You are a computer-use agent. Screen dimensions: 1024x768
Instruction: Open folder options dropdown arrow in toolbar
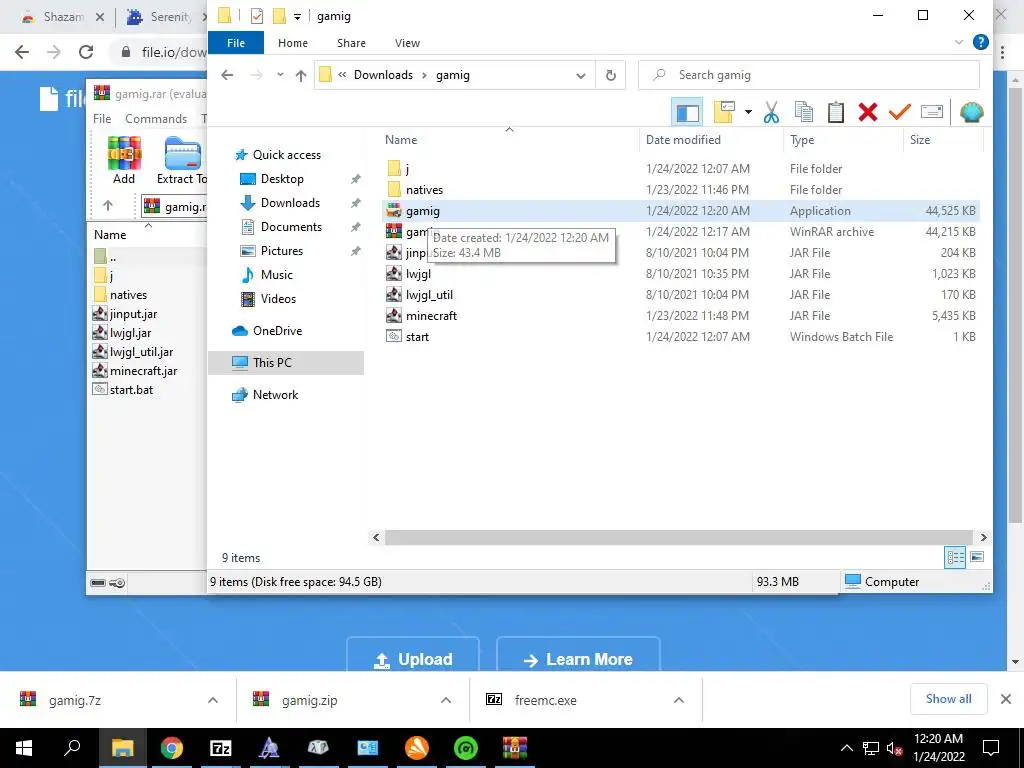[748, 112]
